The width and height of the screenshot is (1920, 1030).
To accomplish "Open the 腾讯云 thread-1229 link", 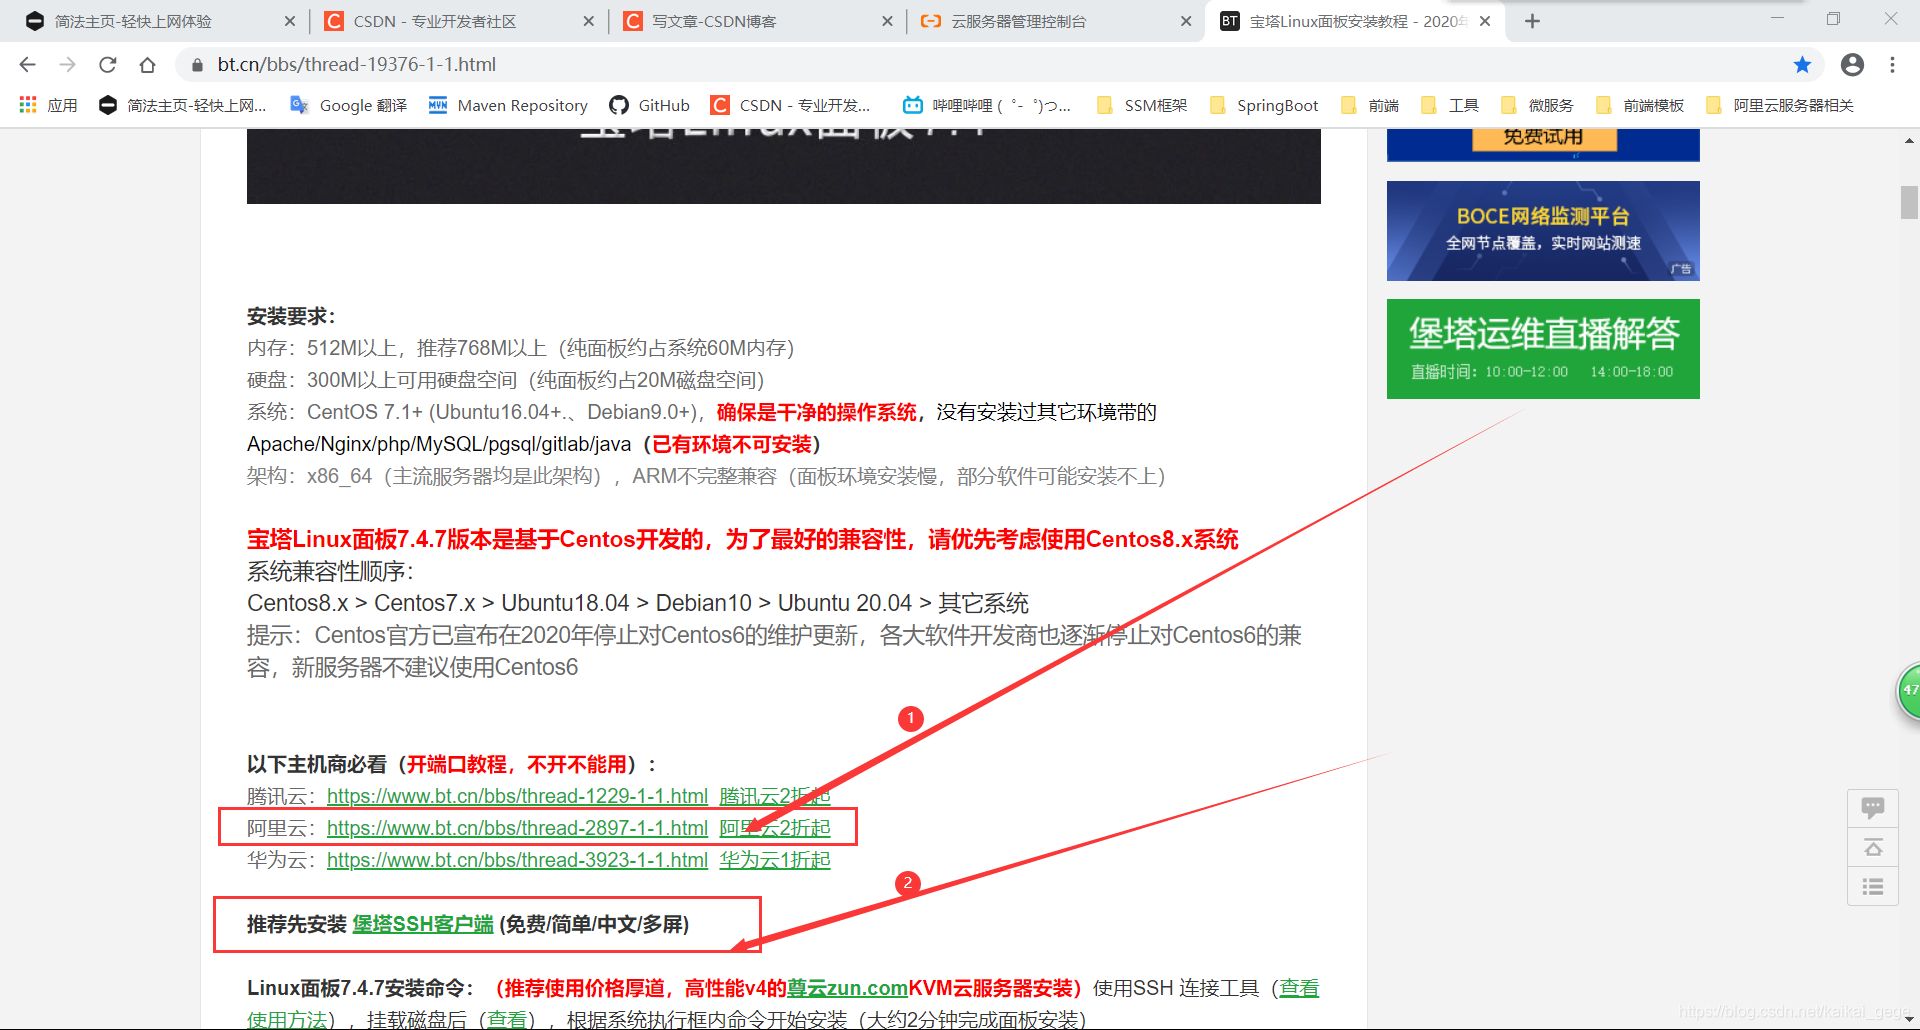I will (517, 796).
